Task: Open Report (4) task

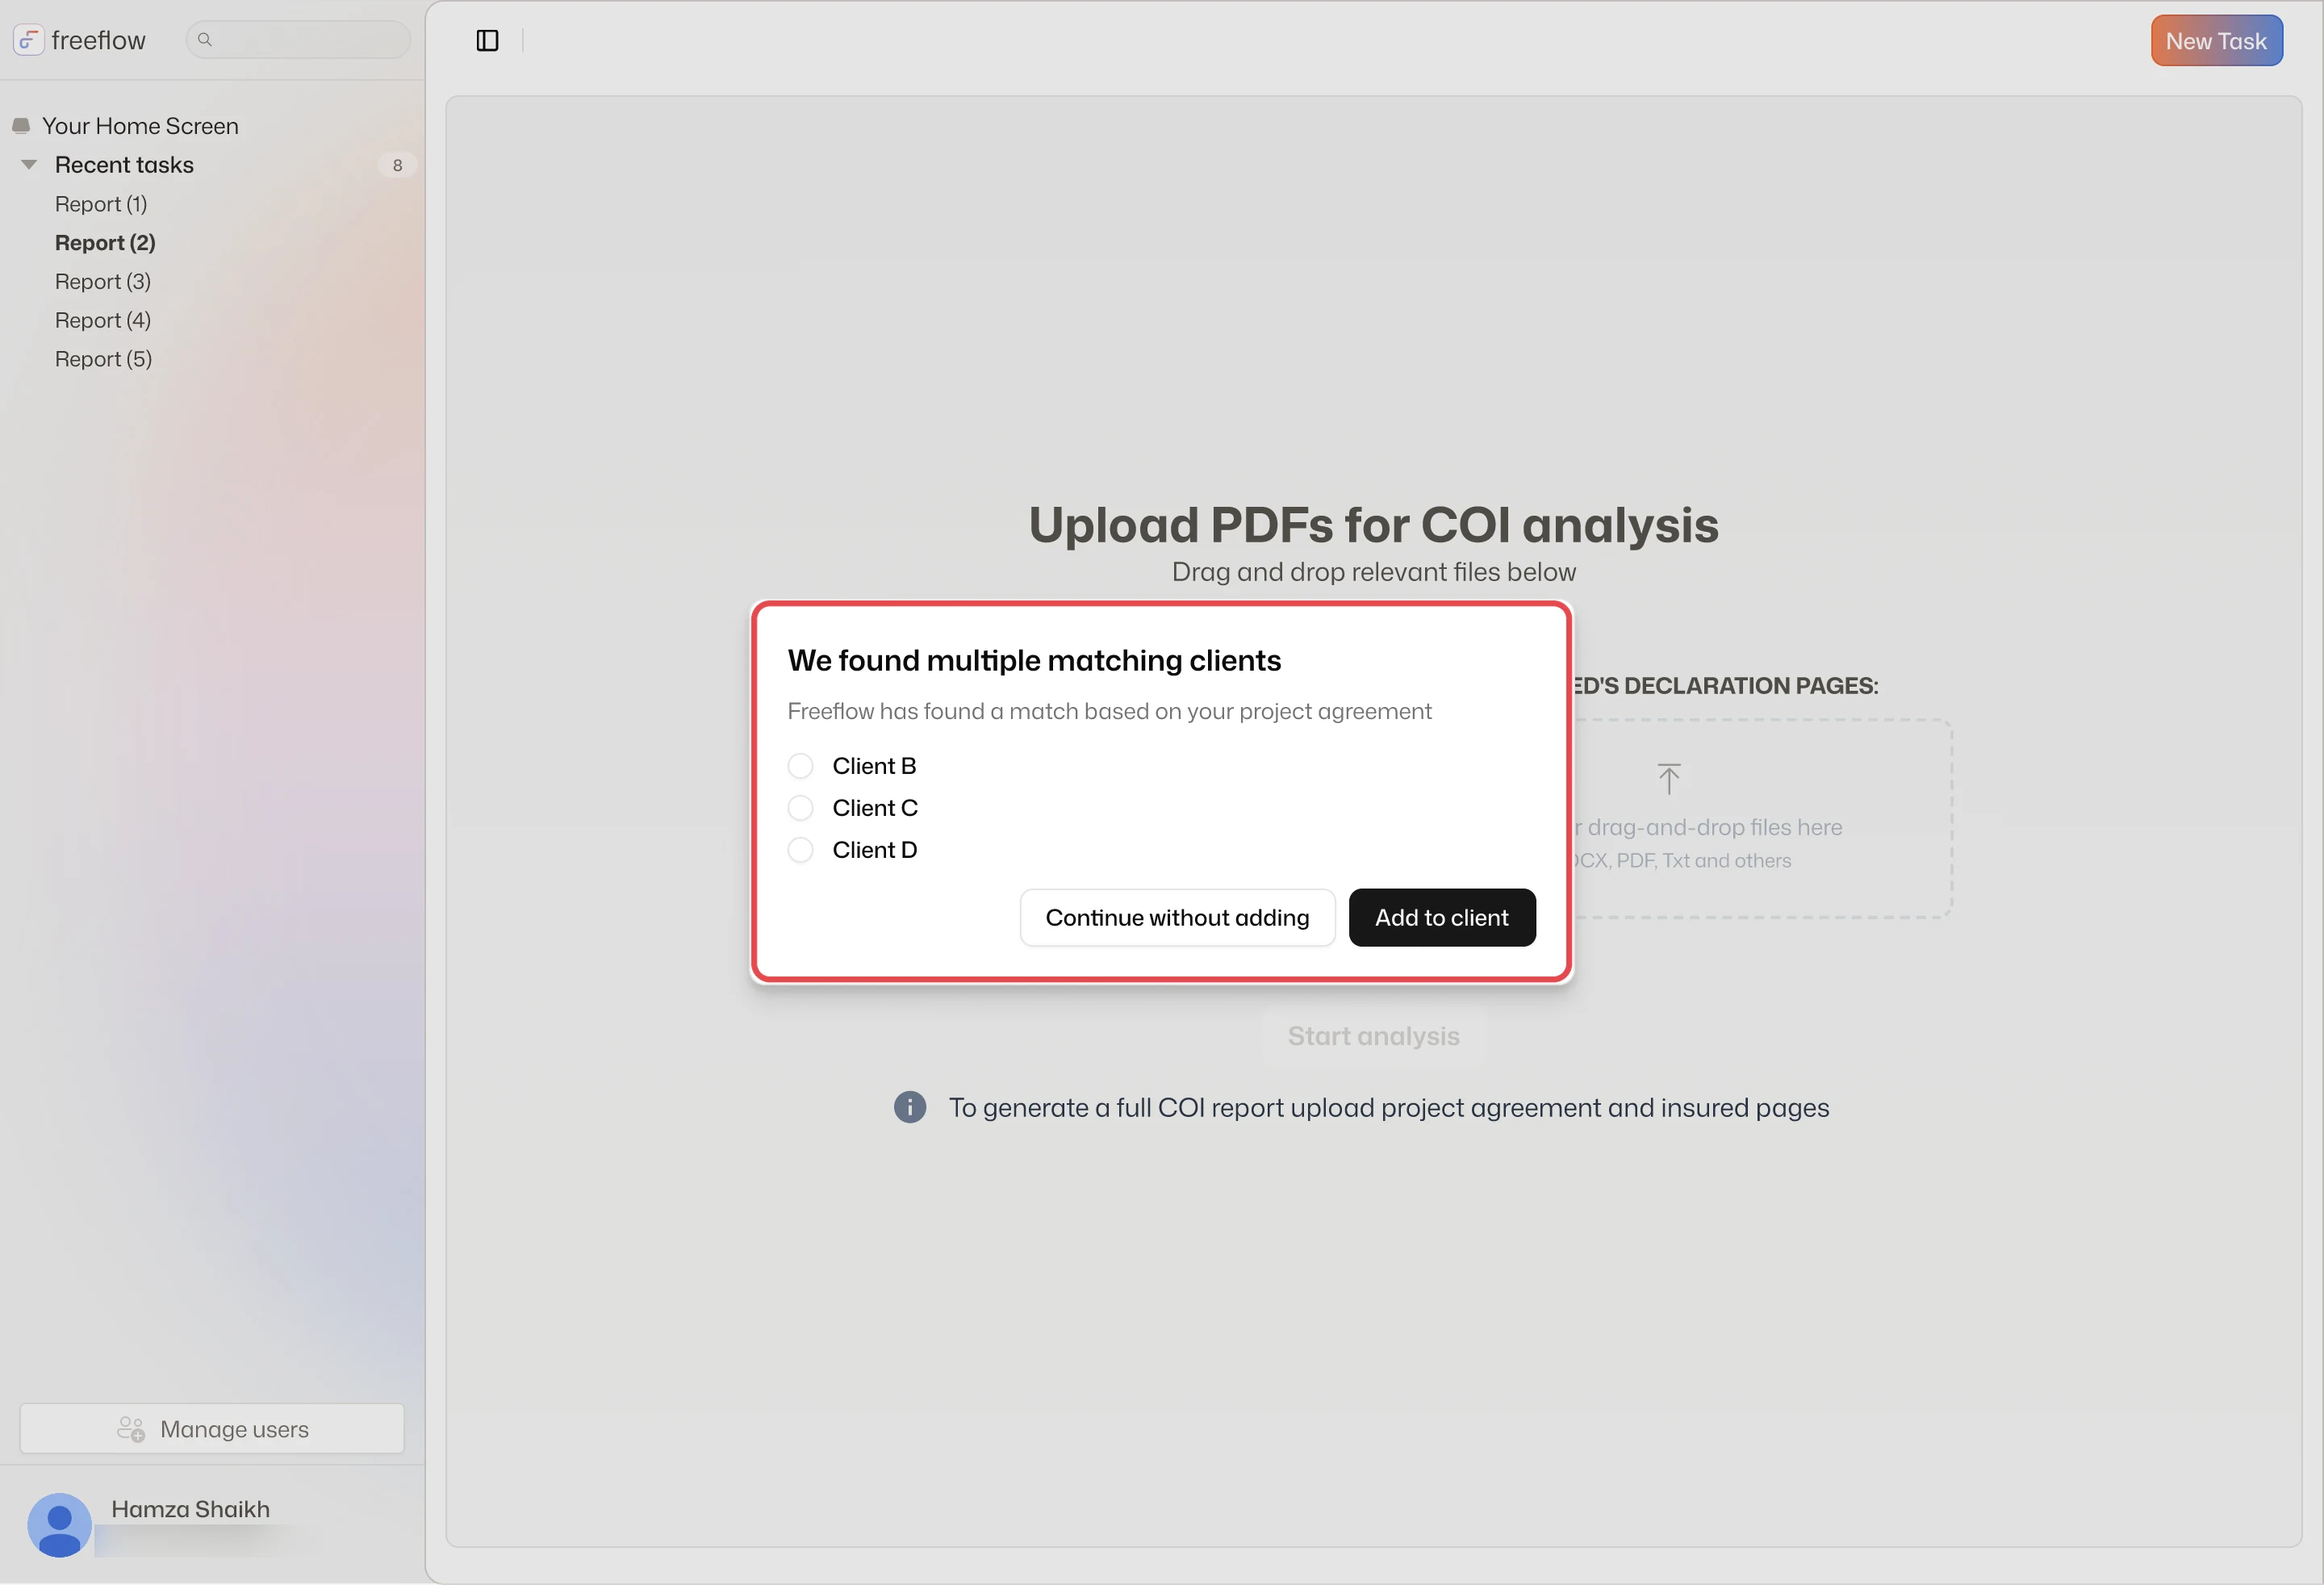Action: 103,321
